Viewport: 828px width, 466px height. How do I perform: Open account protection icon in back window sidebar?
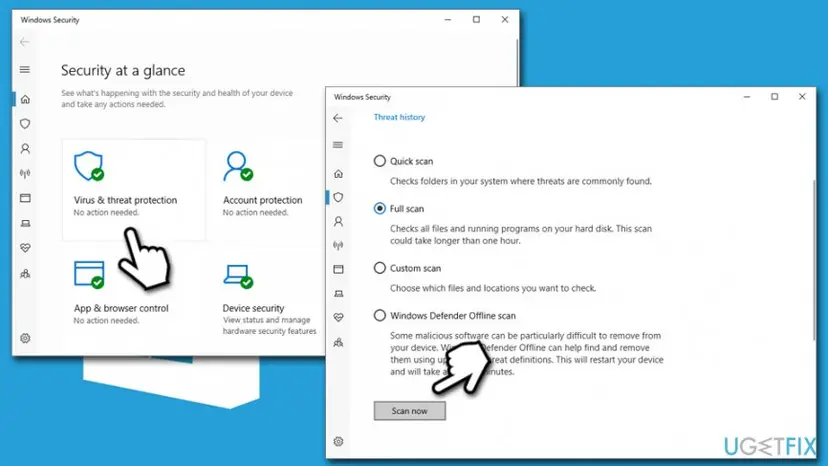25,148
